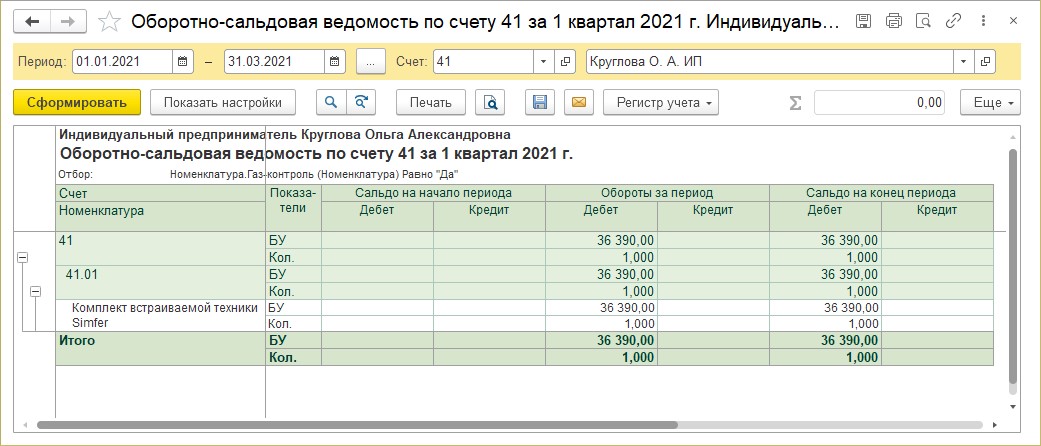Expand organization dropdown Круглова О. А. ИП

tap(963, 62)
